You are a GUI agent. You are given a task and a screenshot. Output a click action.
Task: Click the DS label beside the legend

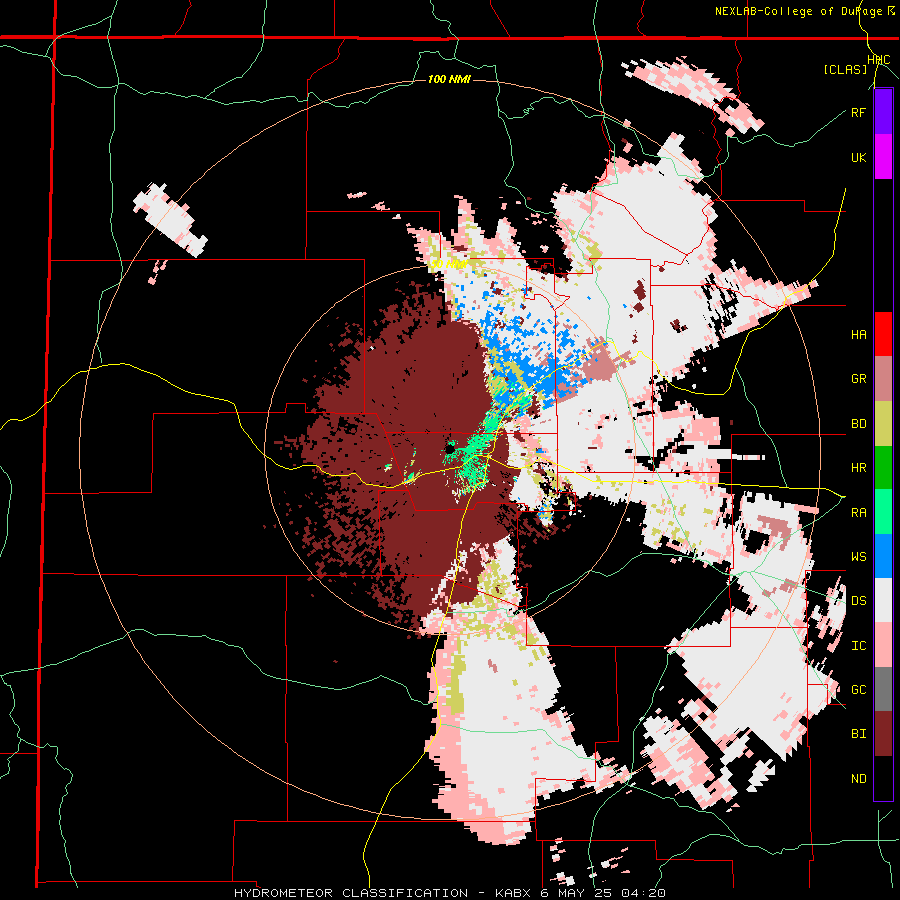point(858,601)
